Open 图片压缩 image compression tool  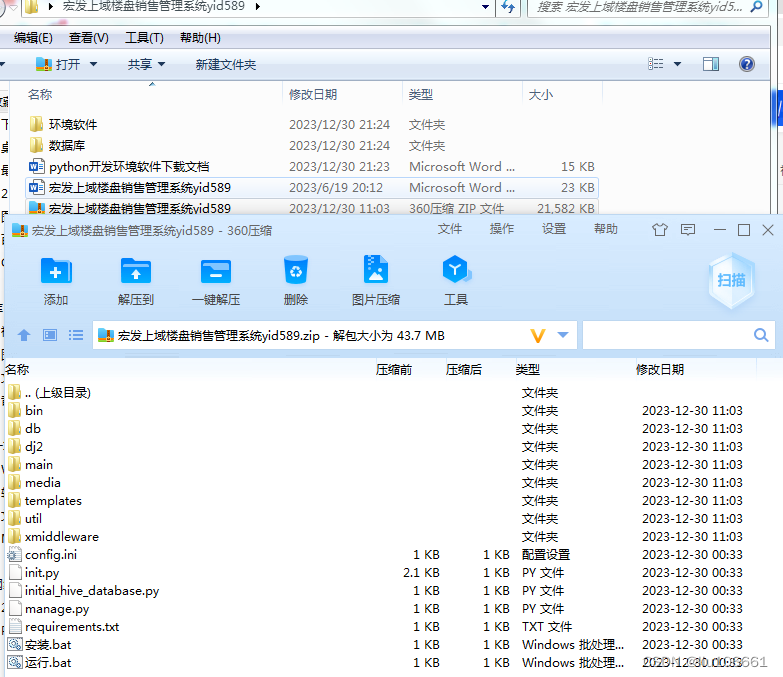coord(376,270)
